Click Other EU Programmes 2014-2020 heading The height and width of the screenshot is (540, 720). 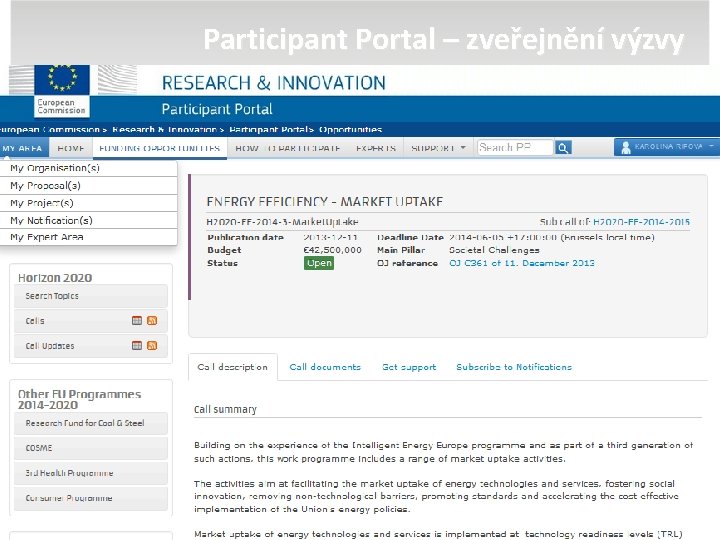click(x=79, y=399)
